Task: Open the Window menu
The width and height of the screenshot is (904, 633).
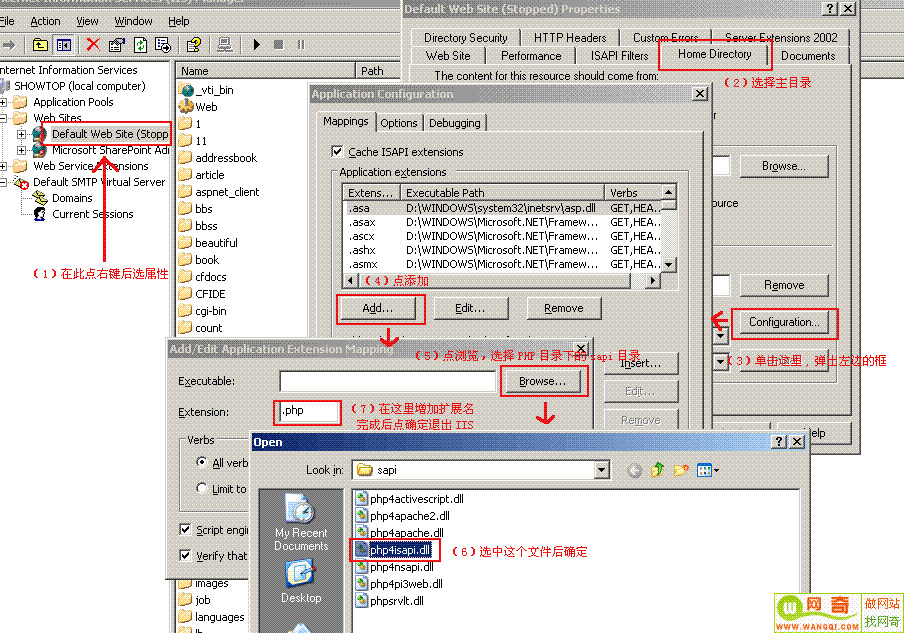Action: [x=133, y=21]
